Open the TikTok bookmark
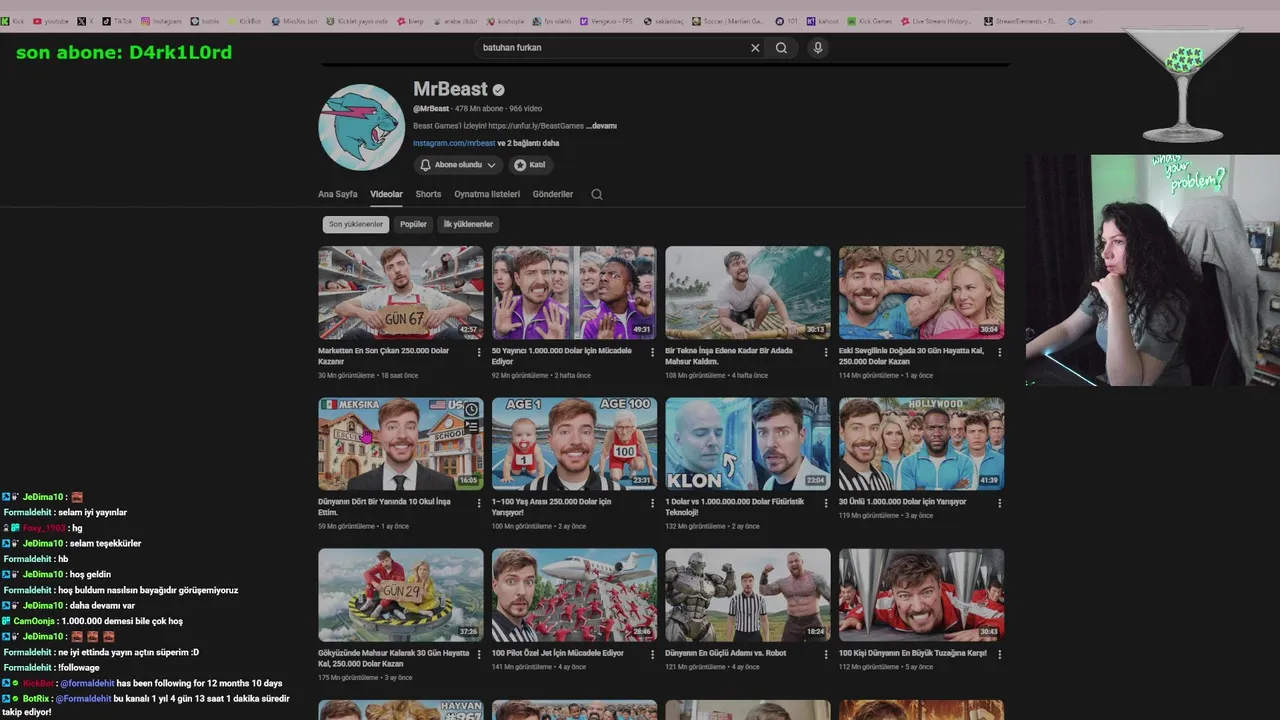 pyautogui.click(x=117, y=21)
